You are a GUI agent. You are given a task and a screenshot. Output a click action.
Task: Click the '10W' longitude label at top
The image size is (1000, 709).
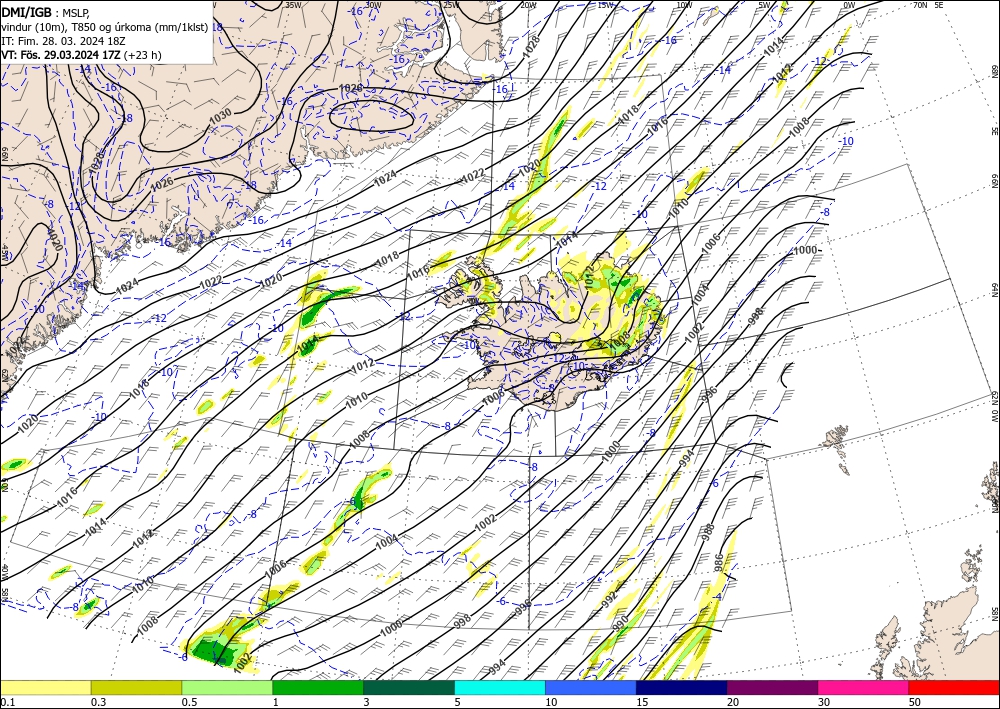click(684, 5)
